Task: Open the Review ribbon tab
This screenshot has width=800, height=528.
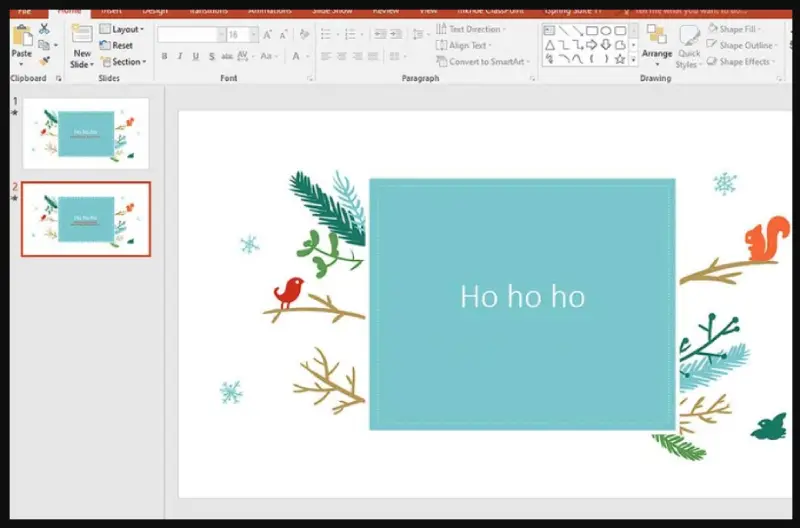Action: (x=386, y=11)
